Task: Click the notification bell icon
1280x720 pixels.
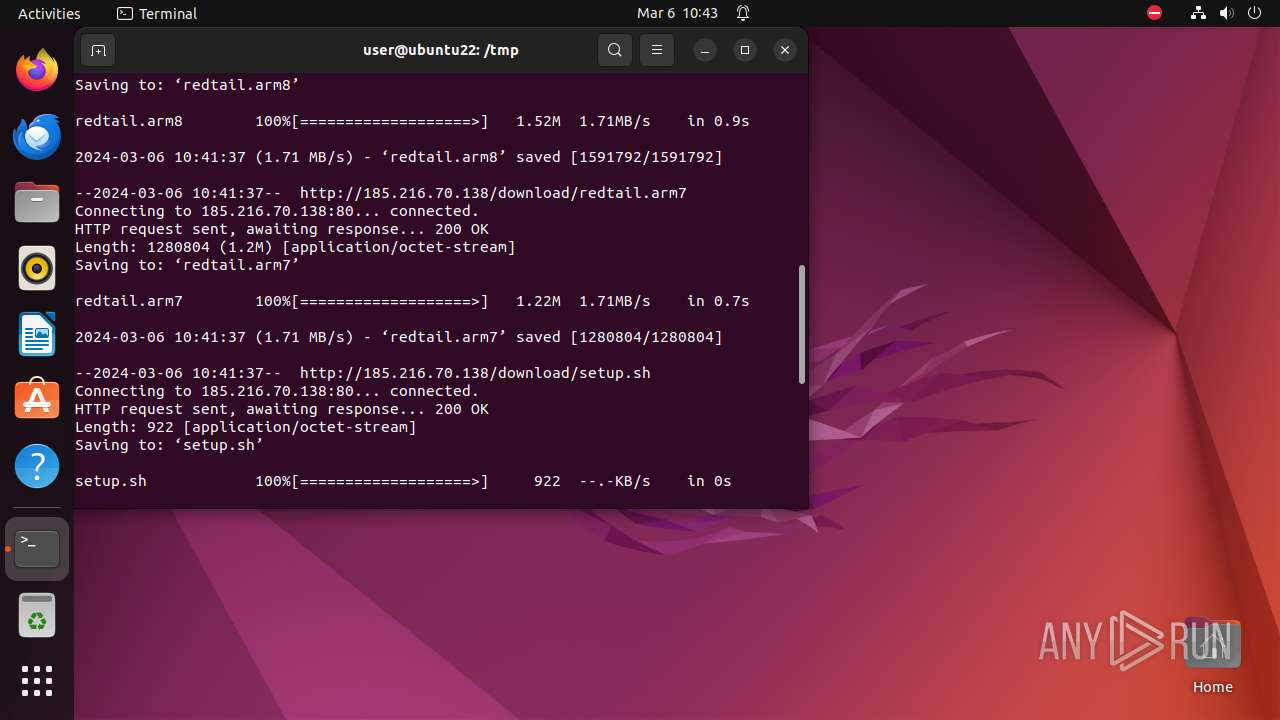Action: (743, 13)
